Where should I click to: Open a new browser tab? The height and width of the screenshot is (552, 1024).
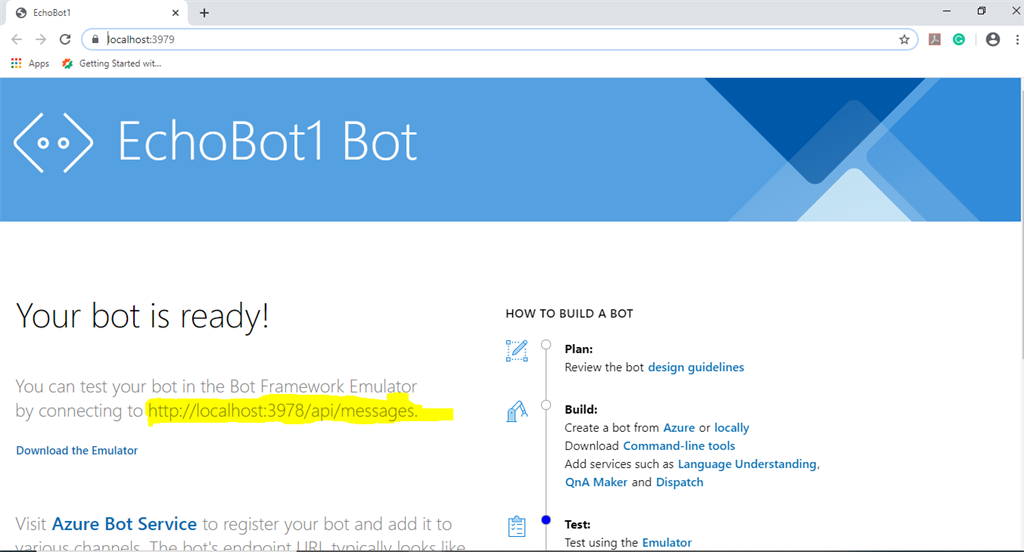coord(204,12)
